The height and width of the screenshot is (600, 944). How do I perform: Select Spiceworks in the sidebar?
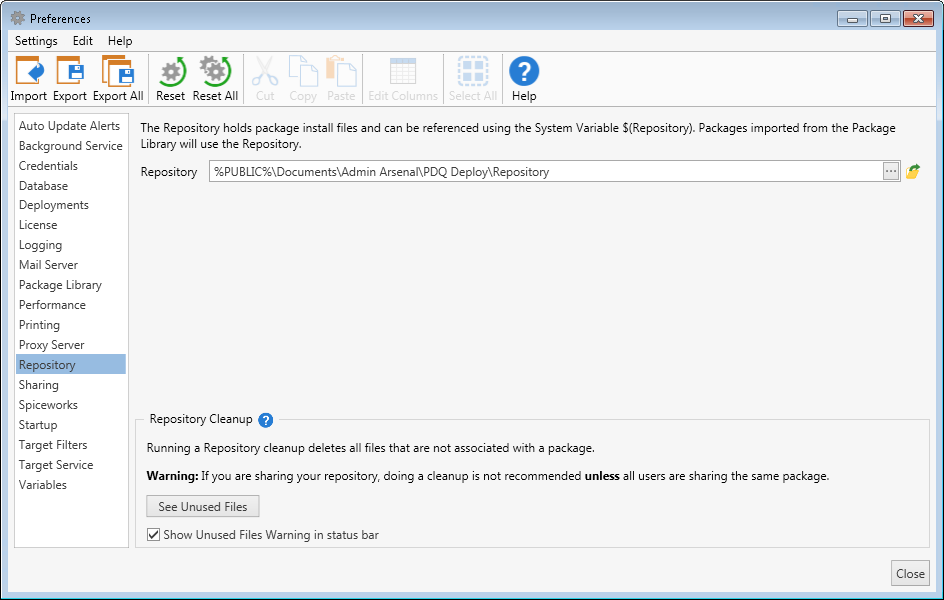point(71,404)
